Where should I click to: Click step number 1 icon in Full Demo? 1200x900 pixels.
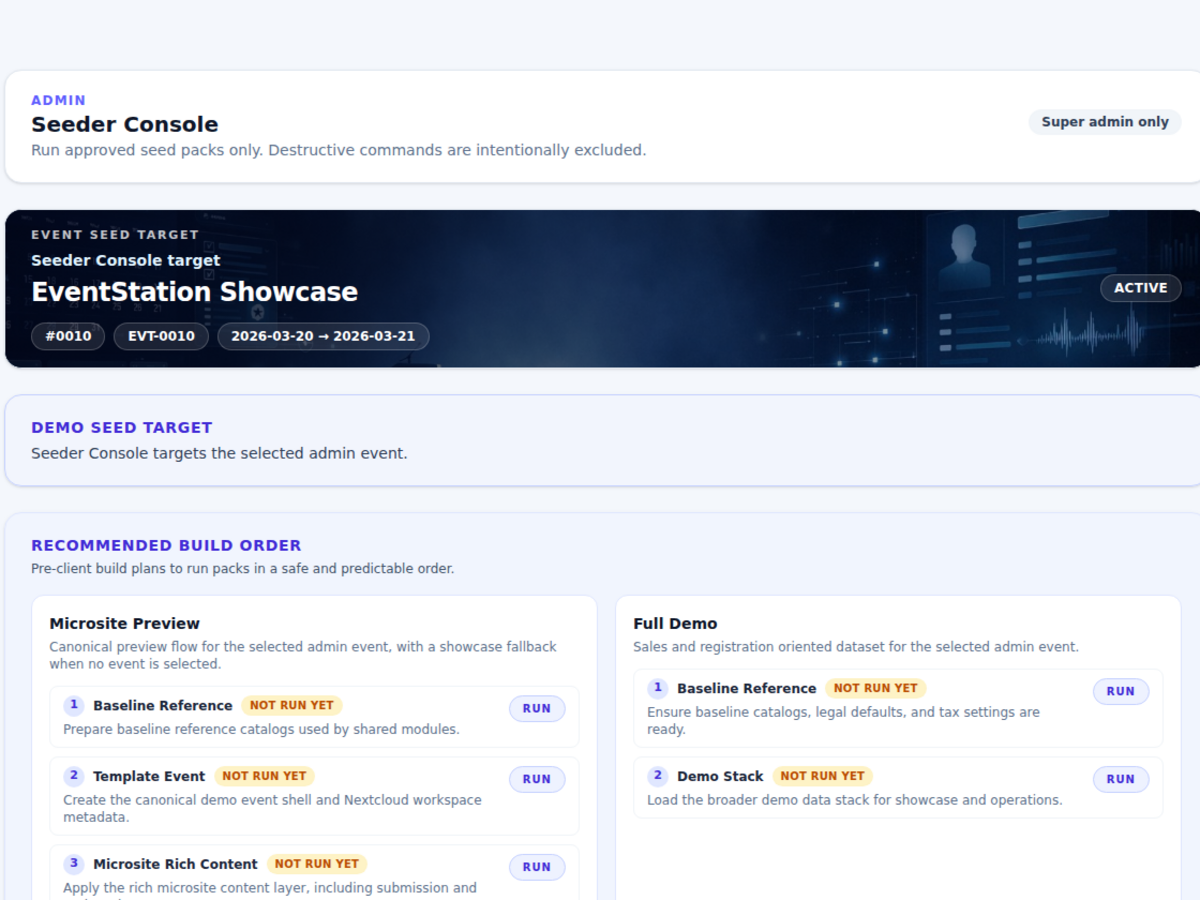(658, 688)
